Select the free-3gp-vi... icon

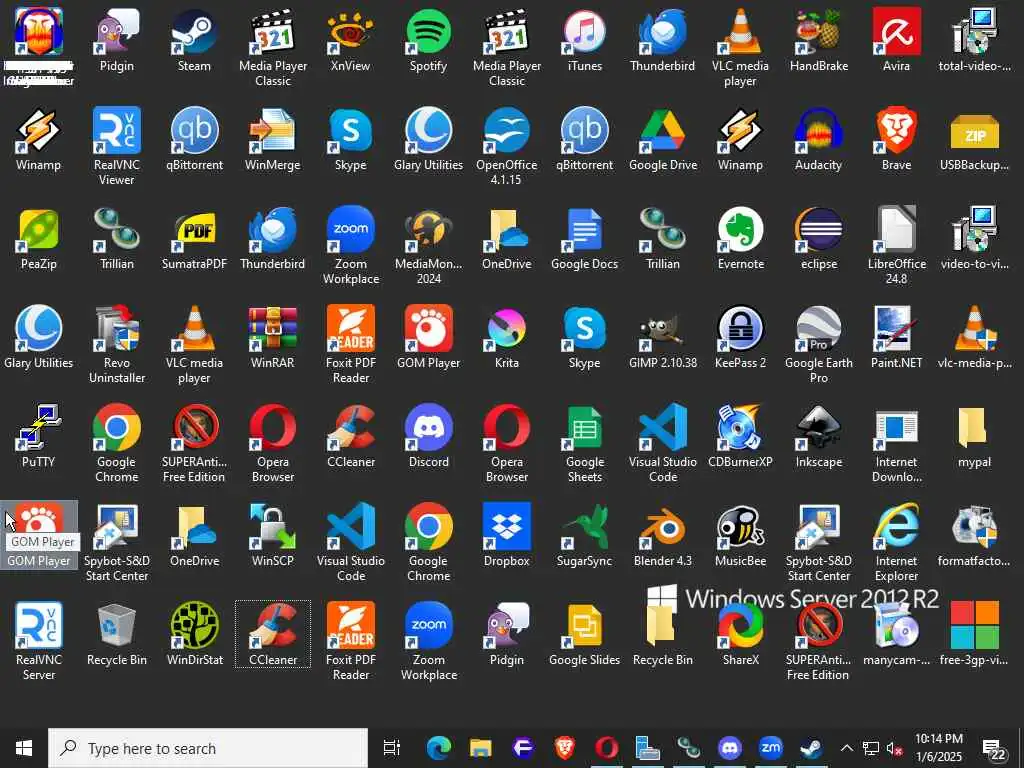click(974, 635)
